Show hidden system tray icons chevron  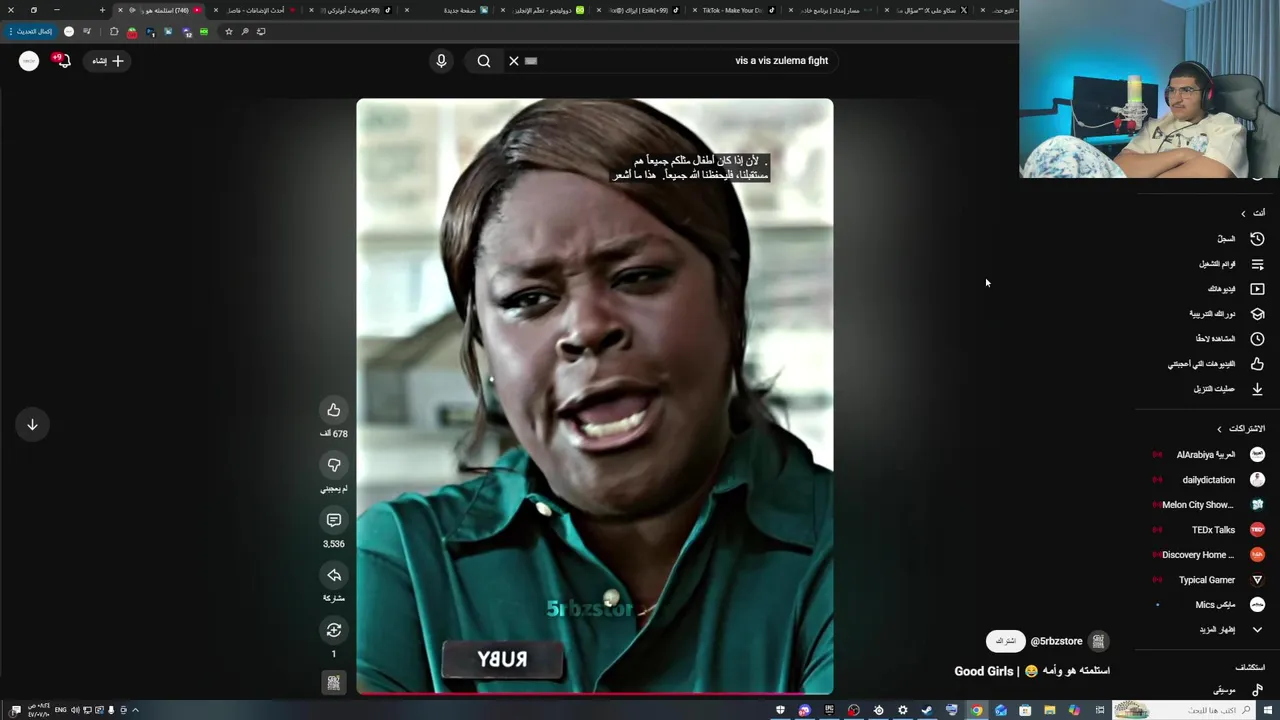135,710
